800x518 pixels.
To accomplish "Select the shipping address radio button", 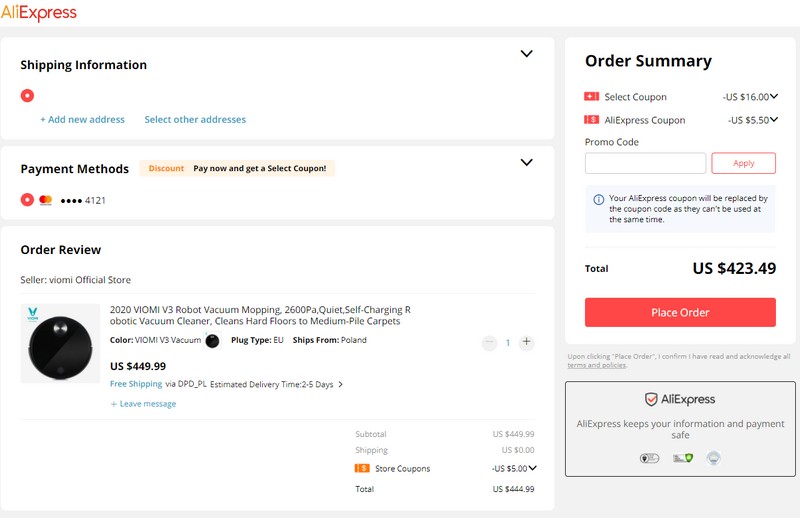I will [27, 95].
